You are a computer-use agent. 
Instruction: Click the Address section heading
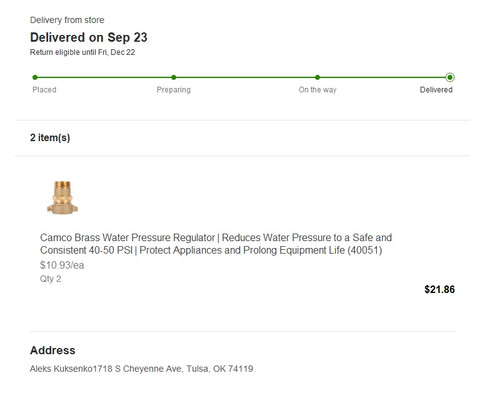coord(53,350)
